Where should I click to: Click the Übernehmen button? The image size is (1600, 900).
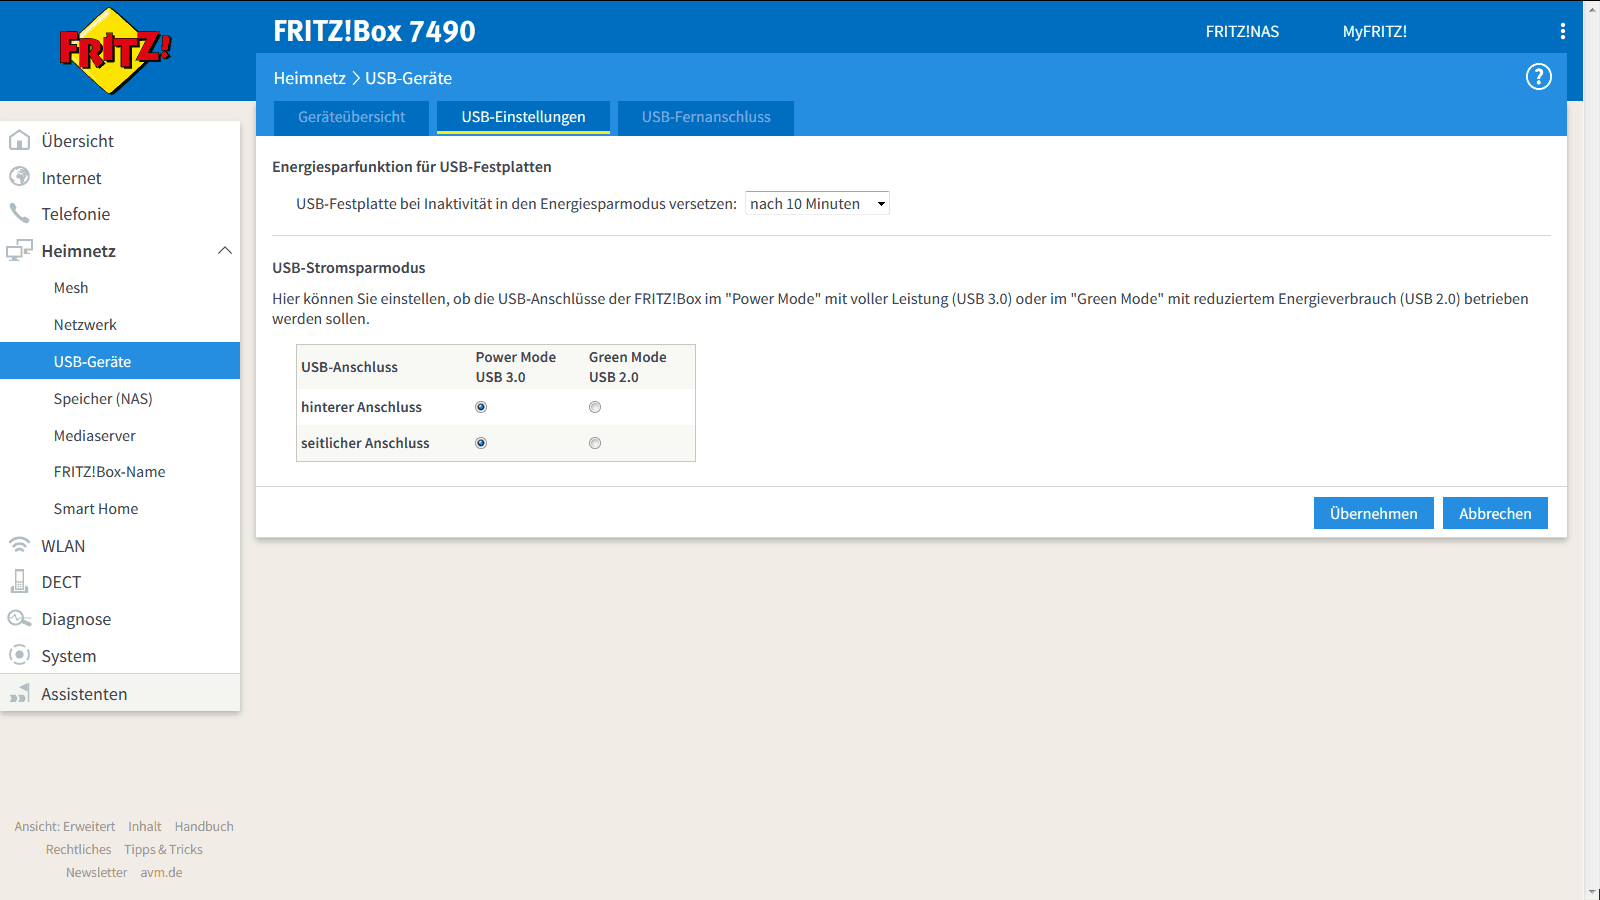pos(1373,513)
